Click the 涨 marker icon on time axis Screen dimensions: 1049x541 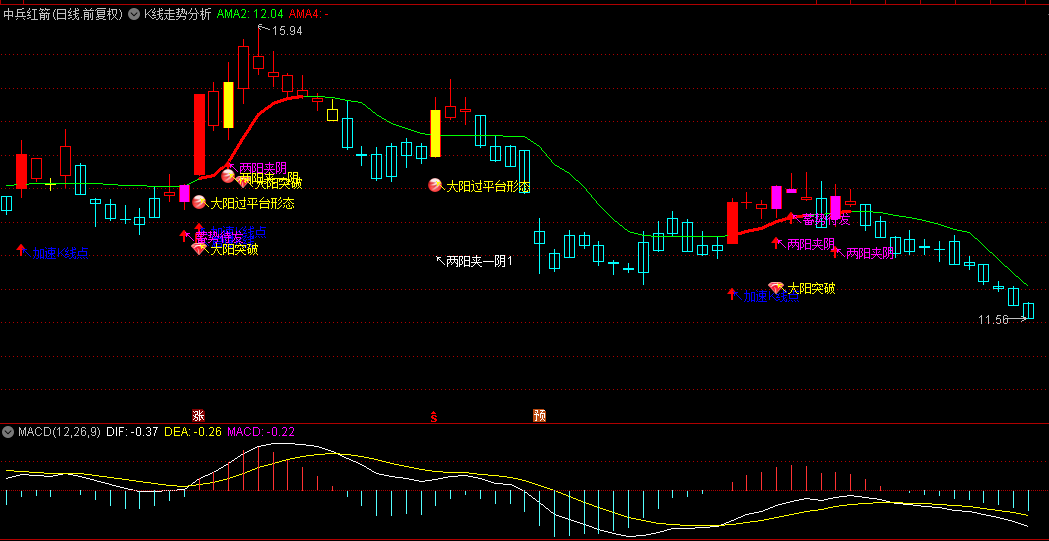click(198, 415)
